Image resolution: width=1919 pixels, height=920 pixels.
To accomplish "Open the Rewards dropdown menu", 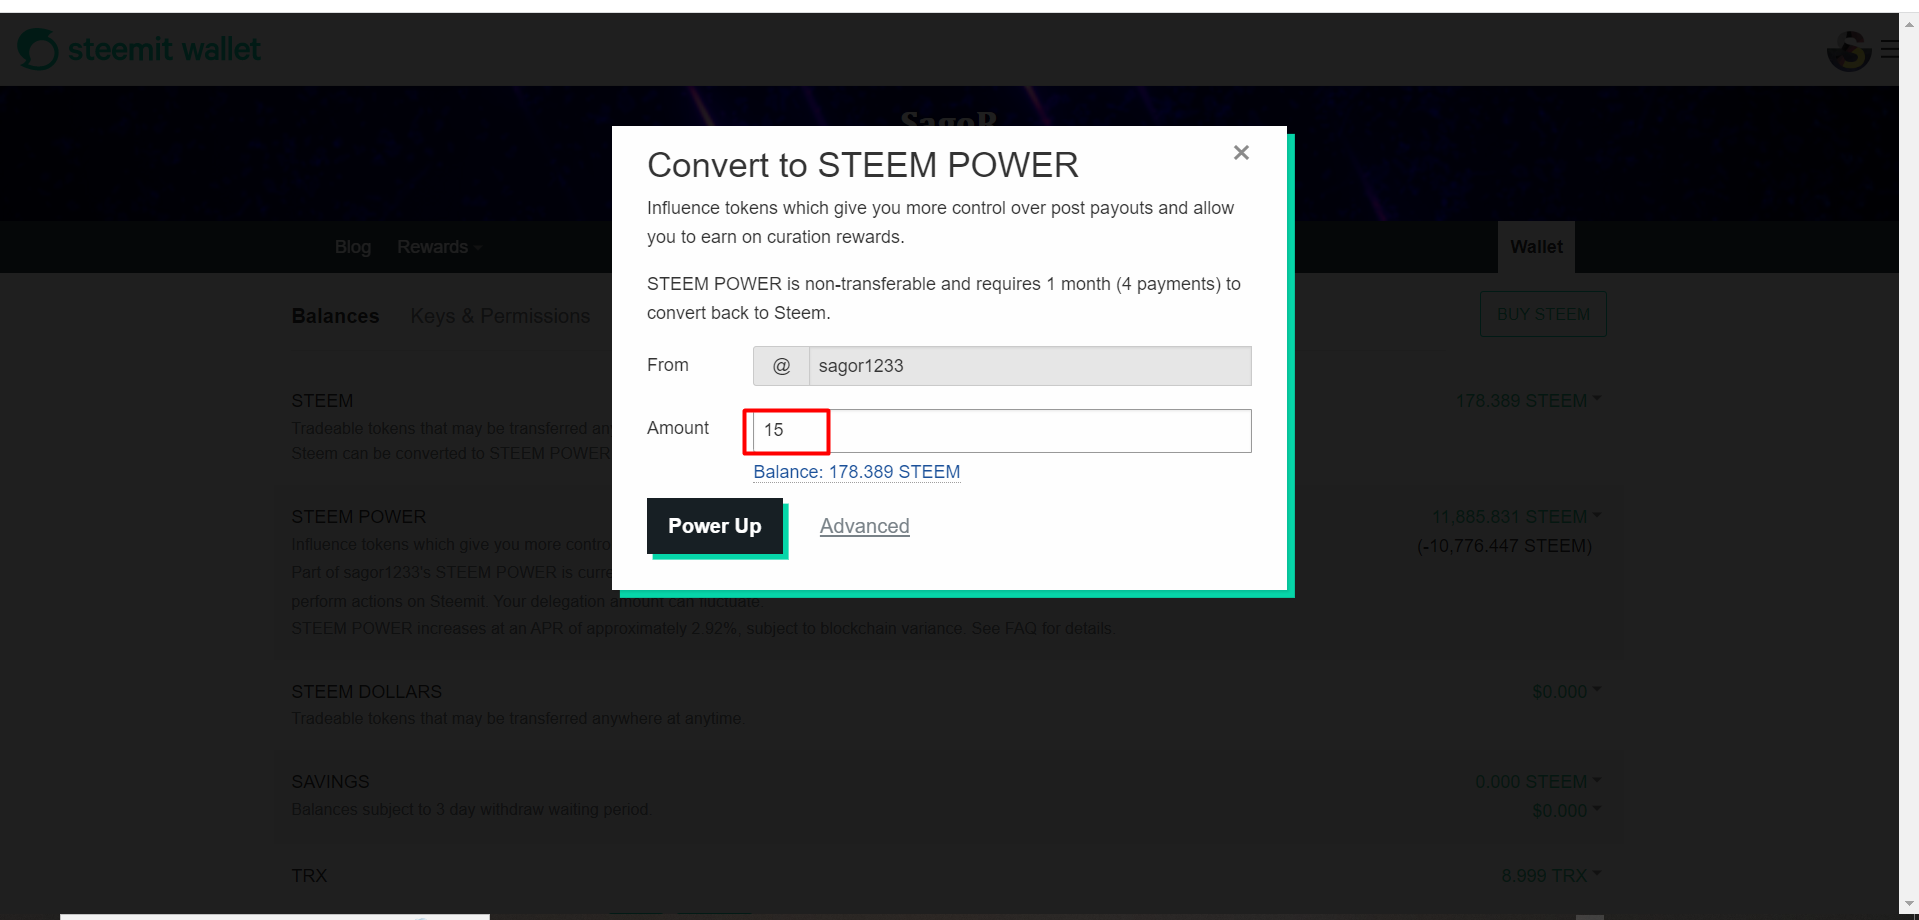I will [x=439, y=247].
